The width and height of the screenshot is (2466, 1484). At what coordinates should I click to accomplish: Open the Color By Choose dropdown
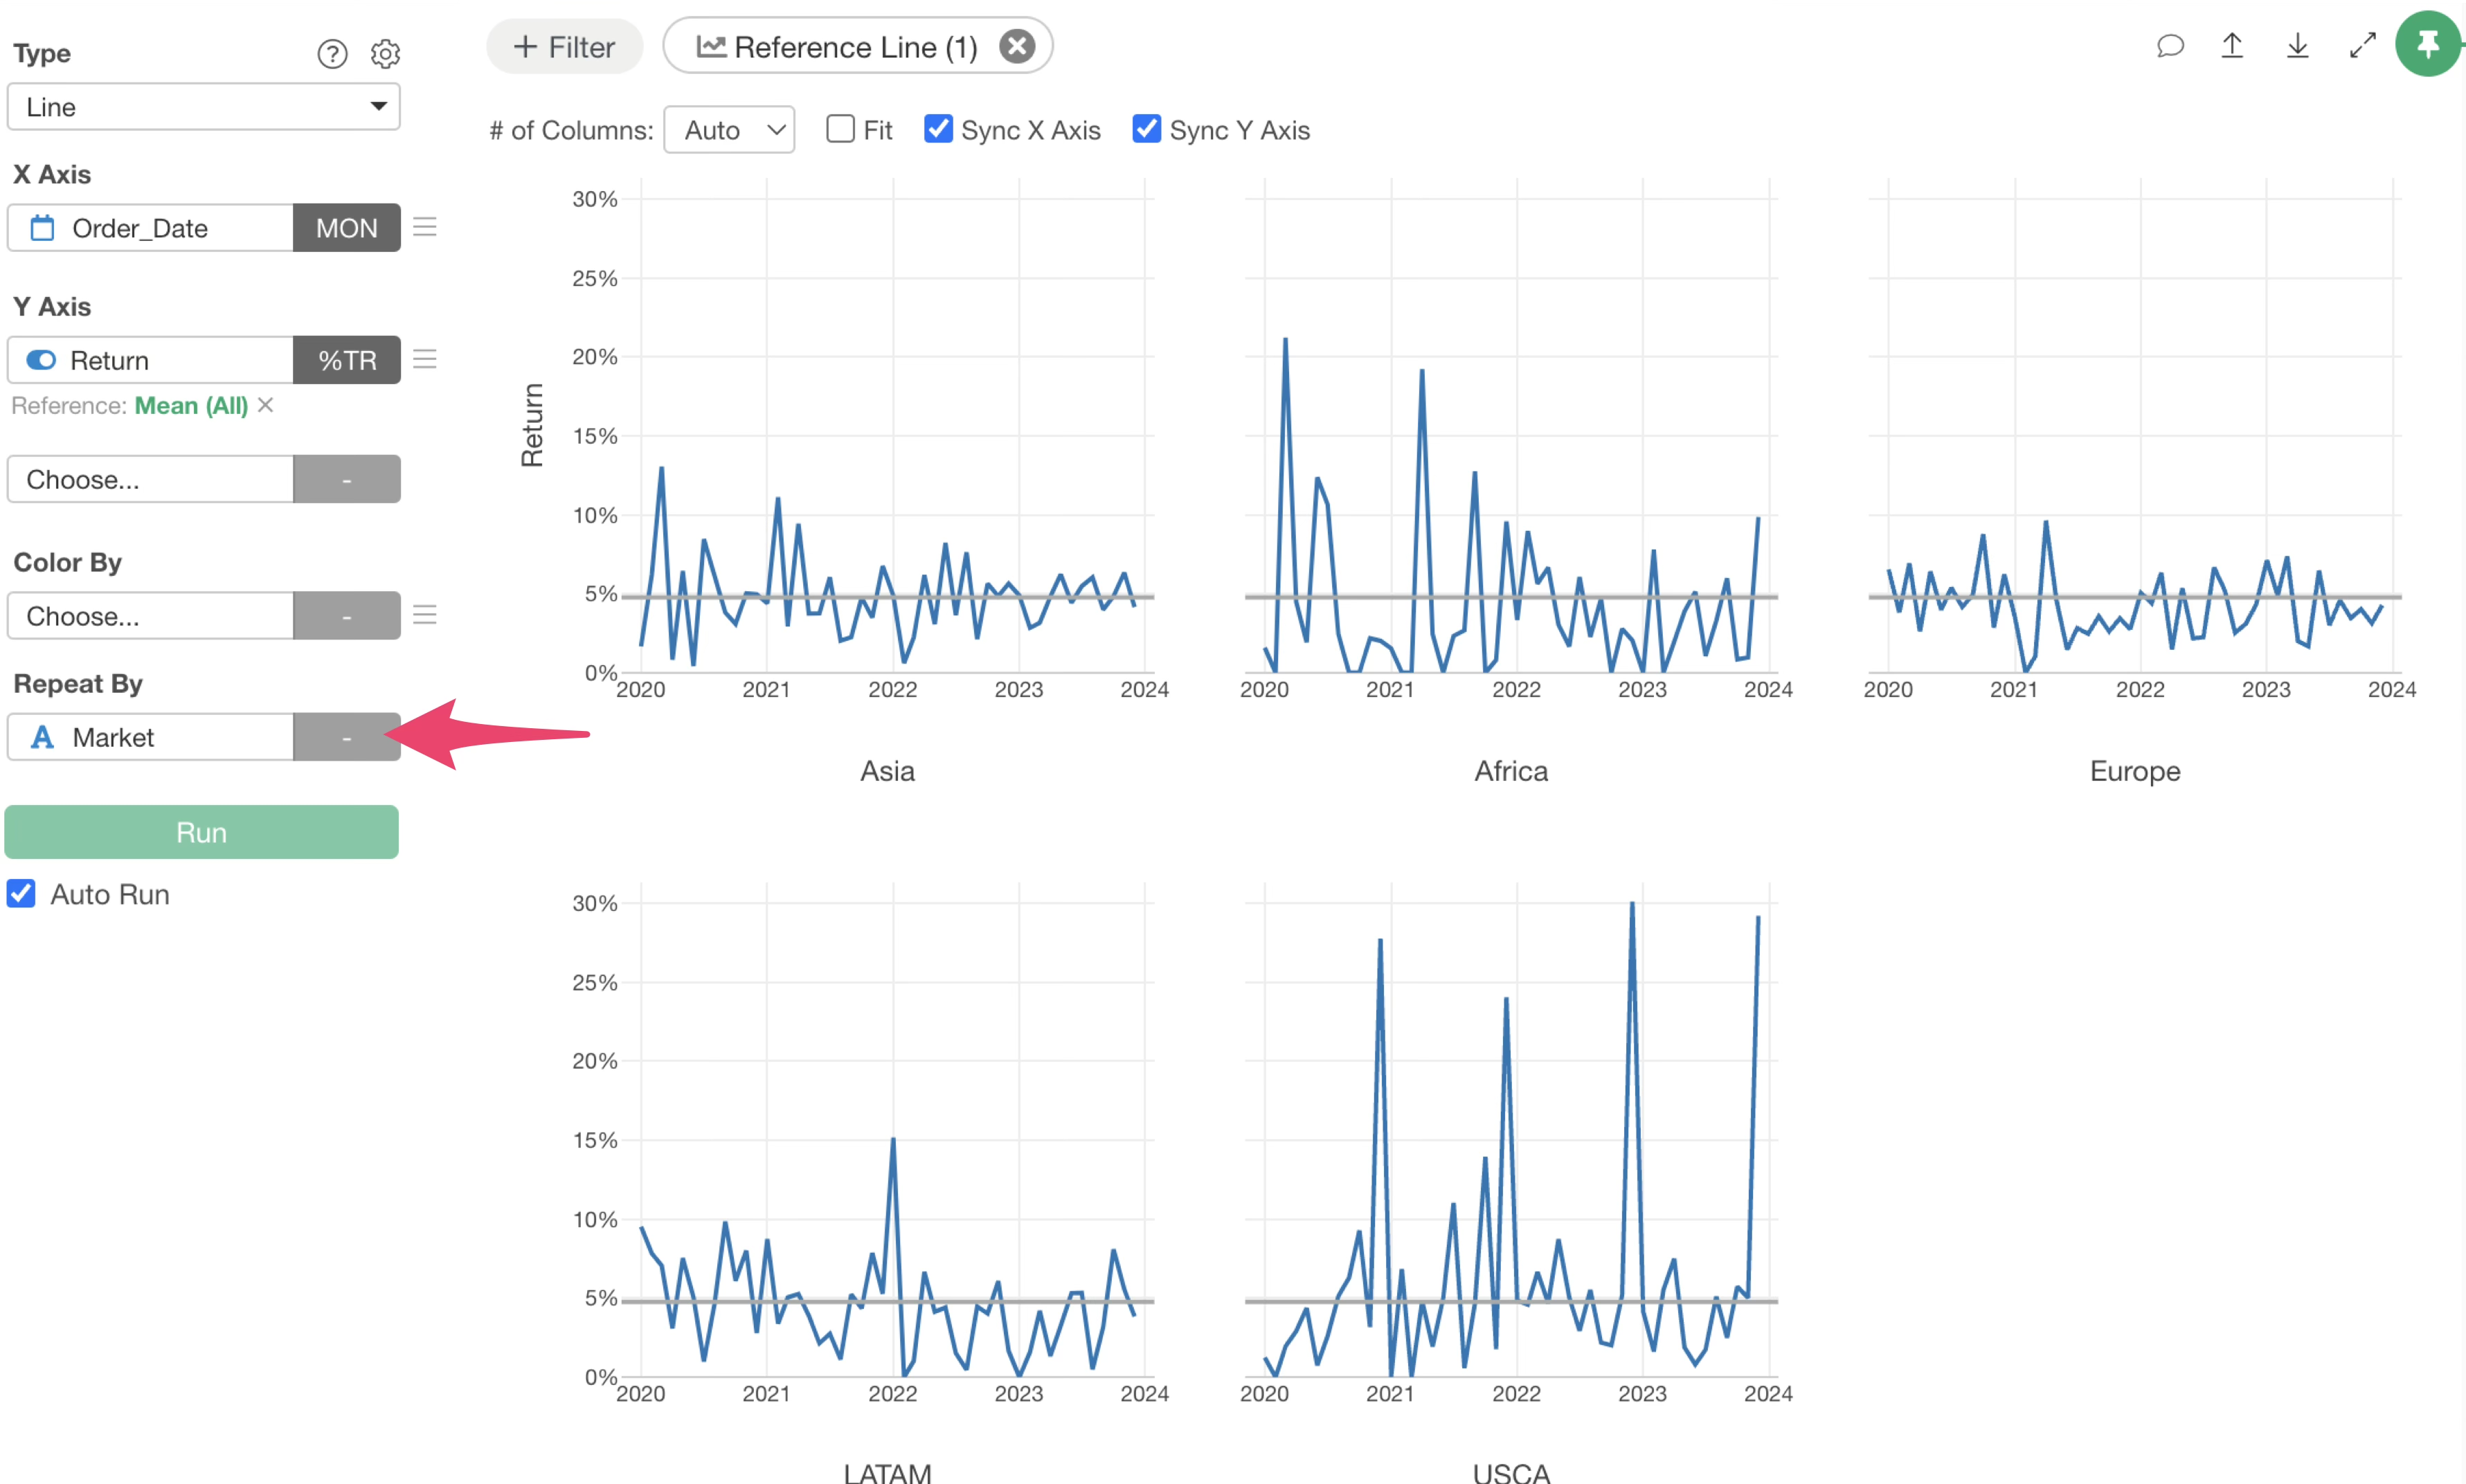[150, 616]
